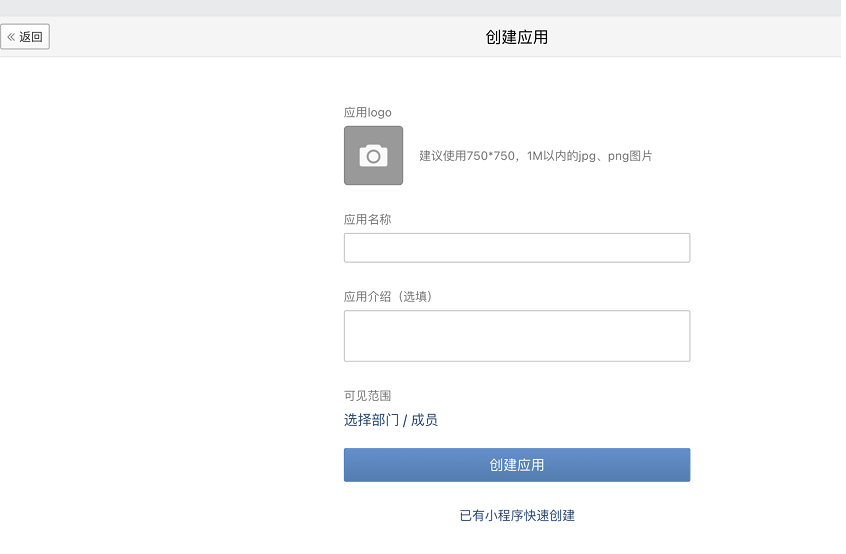846x554 pixels.
Task: Click the camera icon to upload a logo
Action: [373, 156]
